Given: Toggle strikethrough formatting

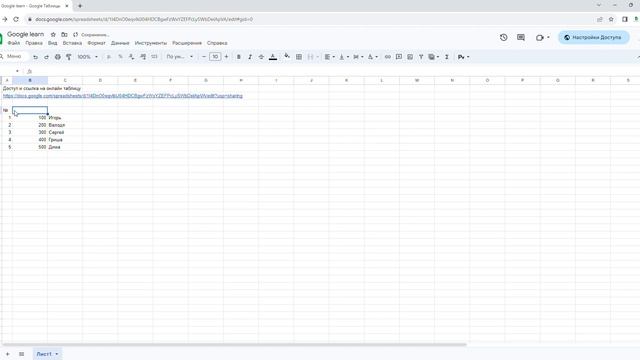Looking at the screenshot, I should (261, 57).
